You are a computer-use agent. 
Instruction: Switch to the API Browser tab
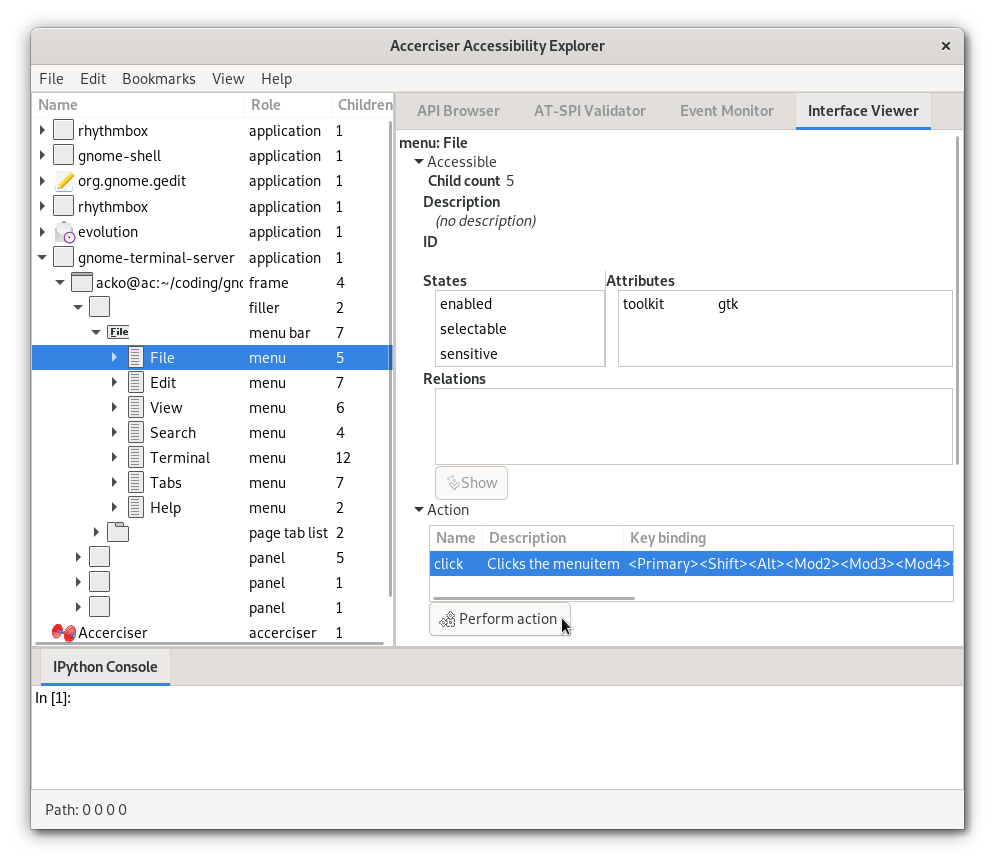458,111
